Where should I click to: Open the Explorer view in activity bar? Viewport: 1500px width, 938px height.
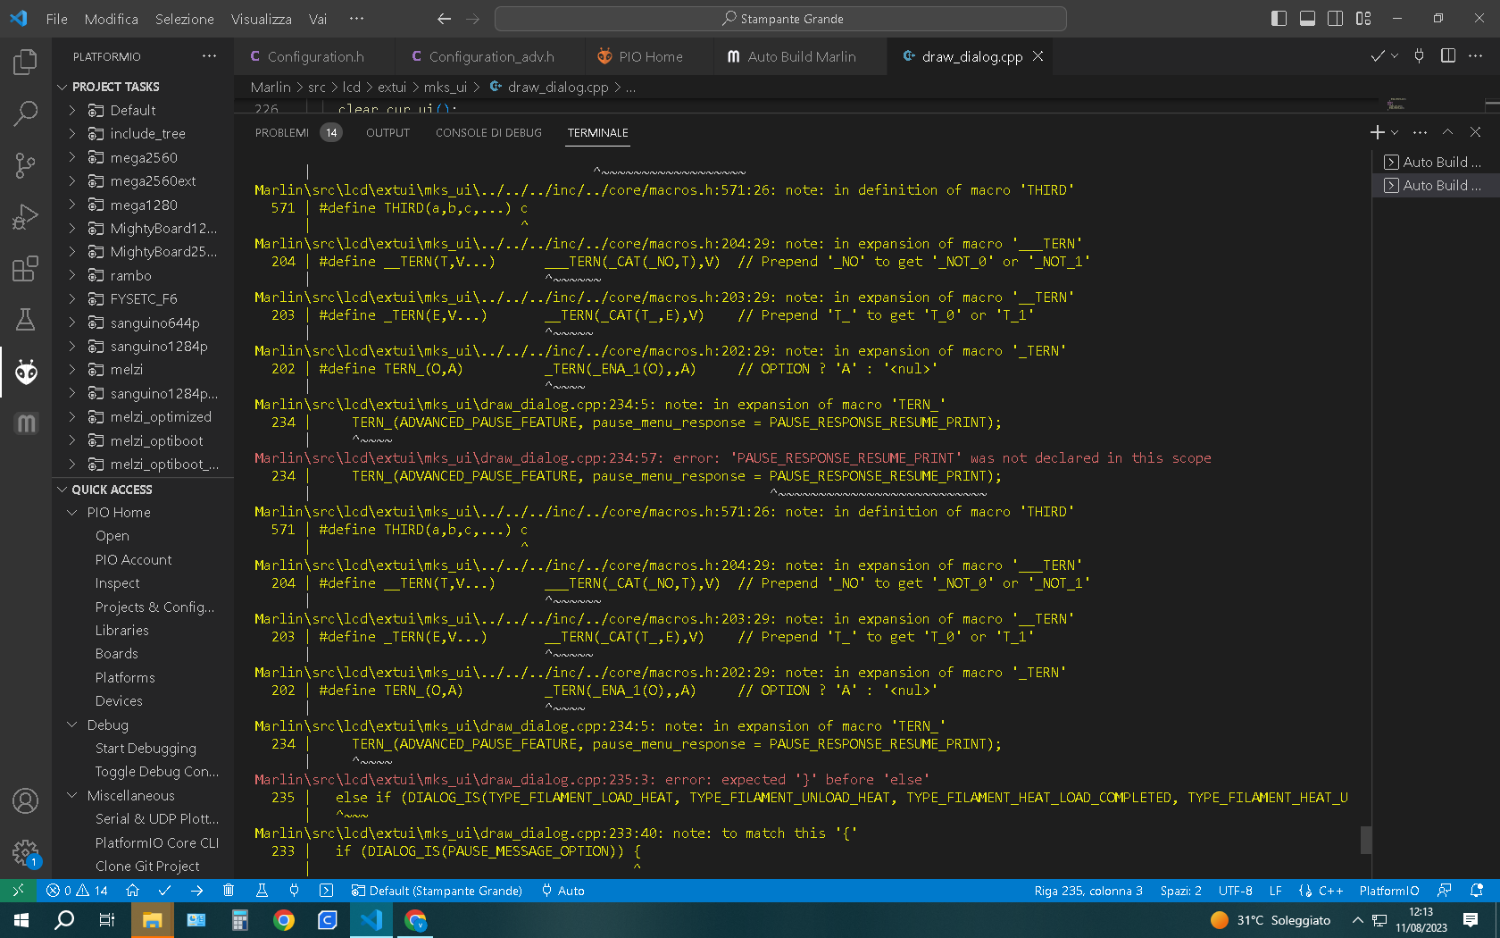pyautogui.click(x=25, y=62)
